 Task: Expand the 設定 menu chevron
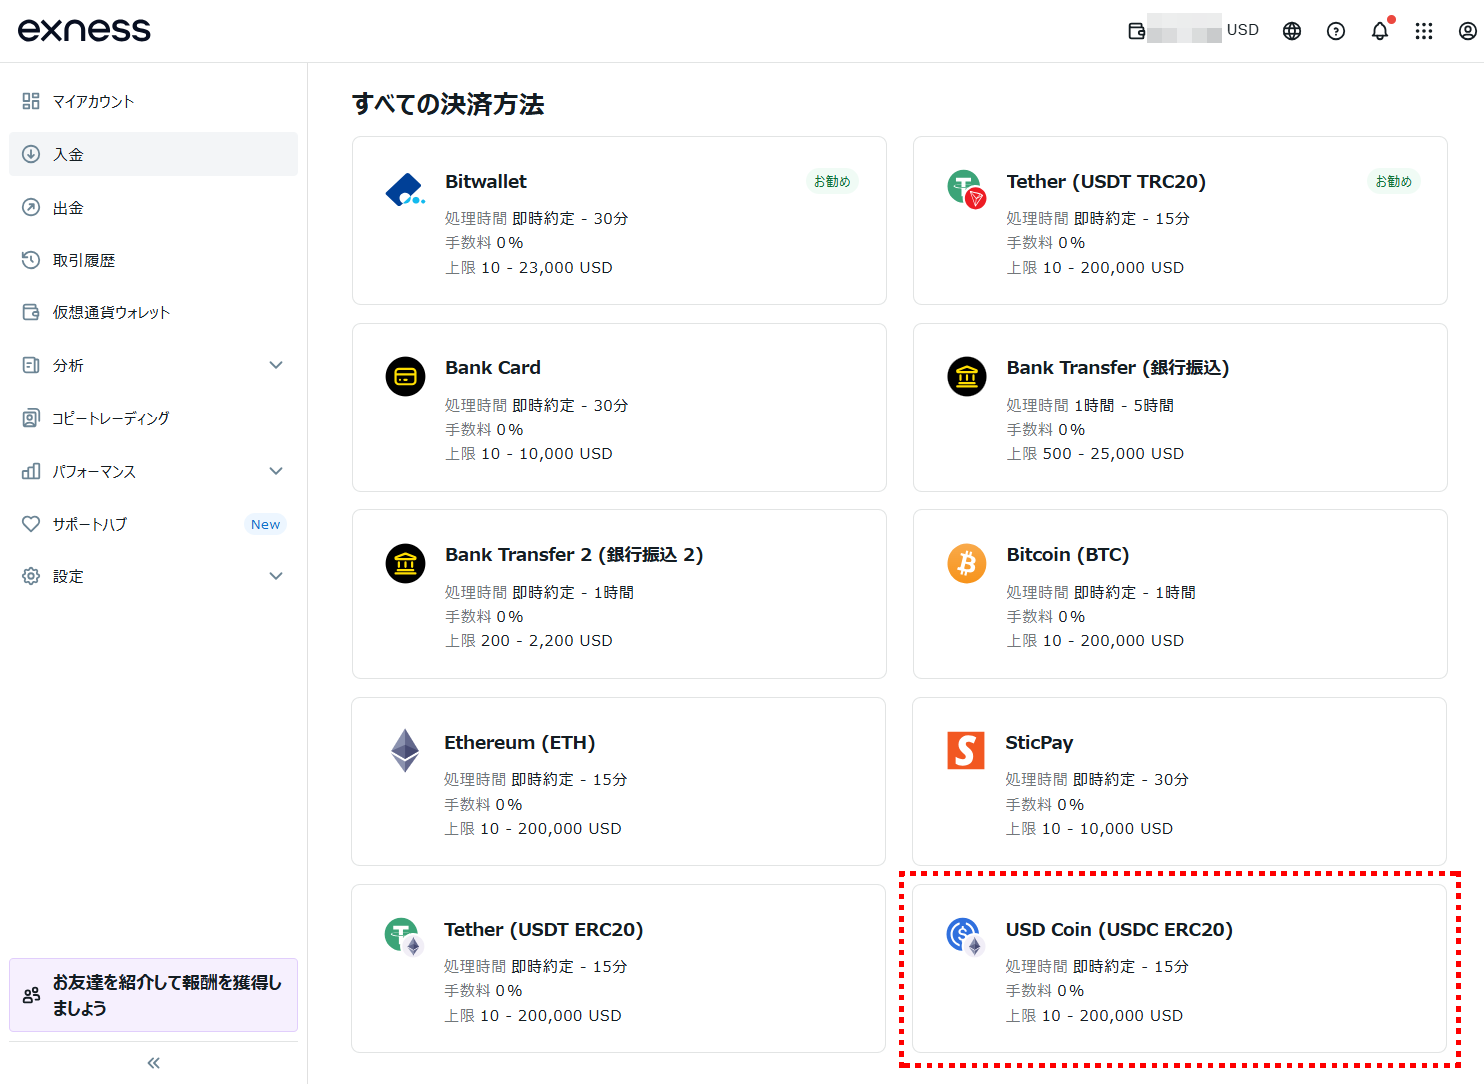[x=276, y=576]
